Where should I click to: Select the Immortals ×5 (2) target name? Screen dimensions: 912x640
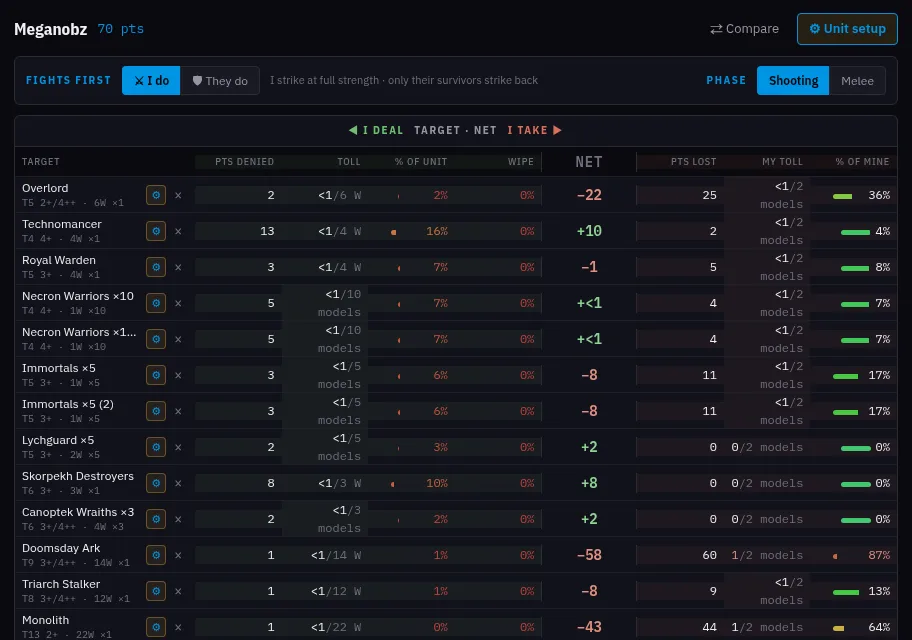click(x=67, y=404)
